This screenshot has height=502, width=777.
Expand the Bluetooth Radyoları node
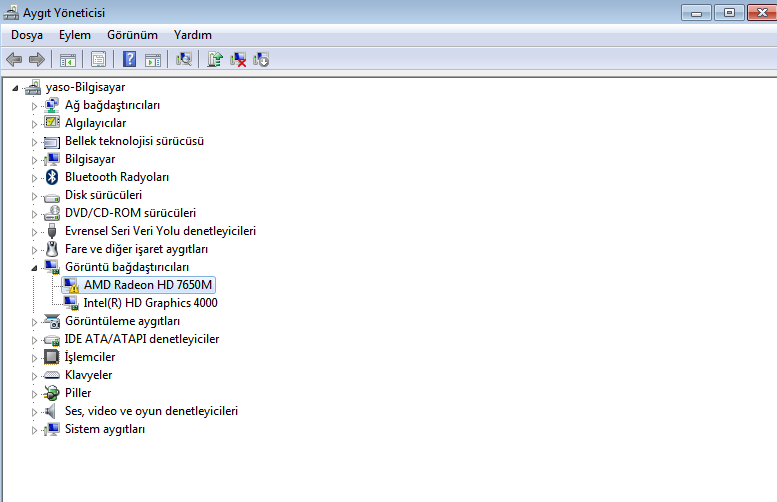click(x=34, y=178)
